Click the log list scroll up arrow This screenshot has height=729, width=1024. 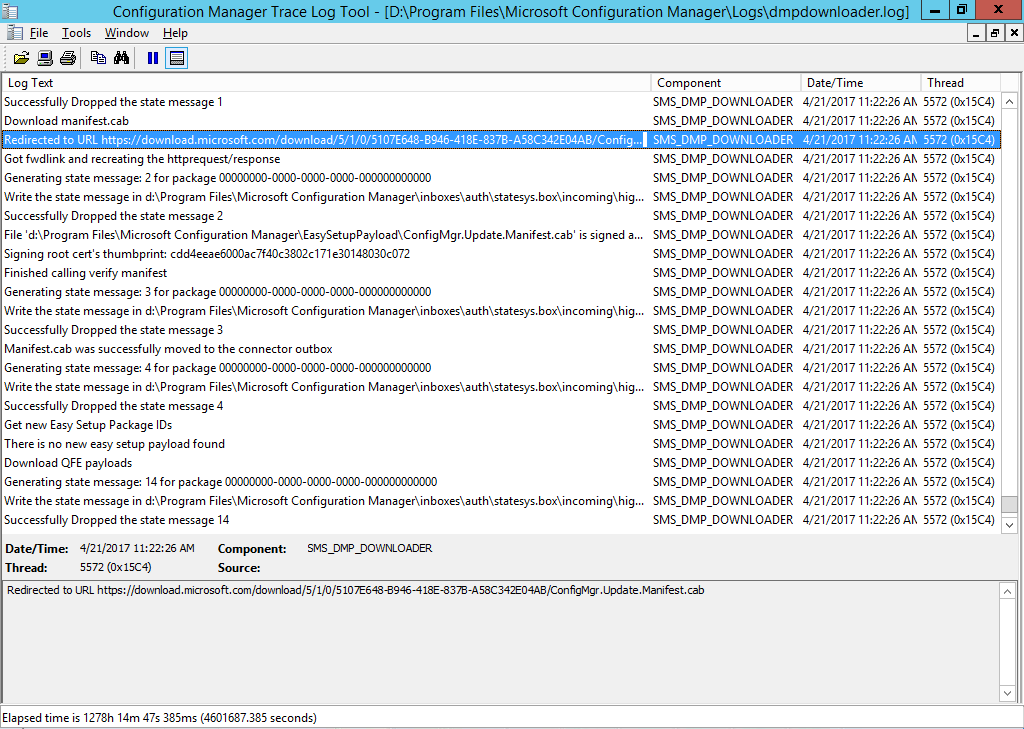click(1010, 102)
